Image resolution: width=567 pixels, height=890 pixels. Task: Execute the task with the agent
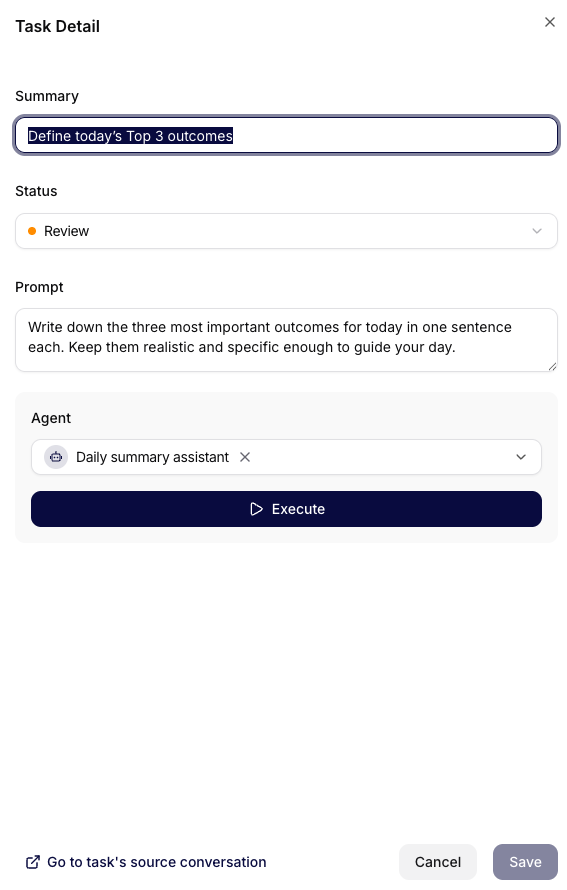286,509
